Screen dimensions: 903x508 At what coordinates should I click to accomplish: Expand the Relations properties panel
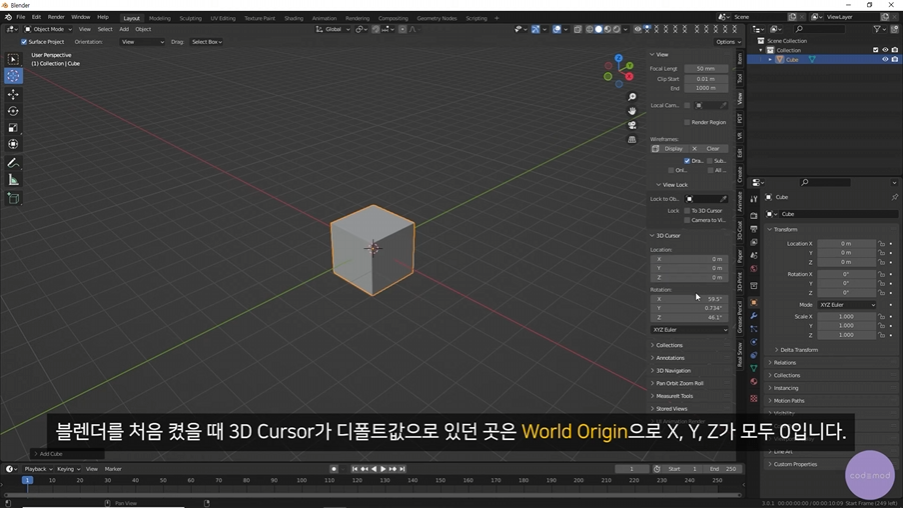click(x=782, y=362)
